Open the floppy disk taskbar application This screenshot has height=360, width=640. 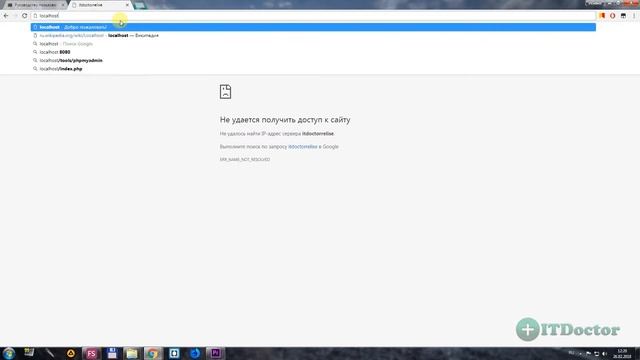point(112,353)
